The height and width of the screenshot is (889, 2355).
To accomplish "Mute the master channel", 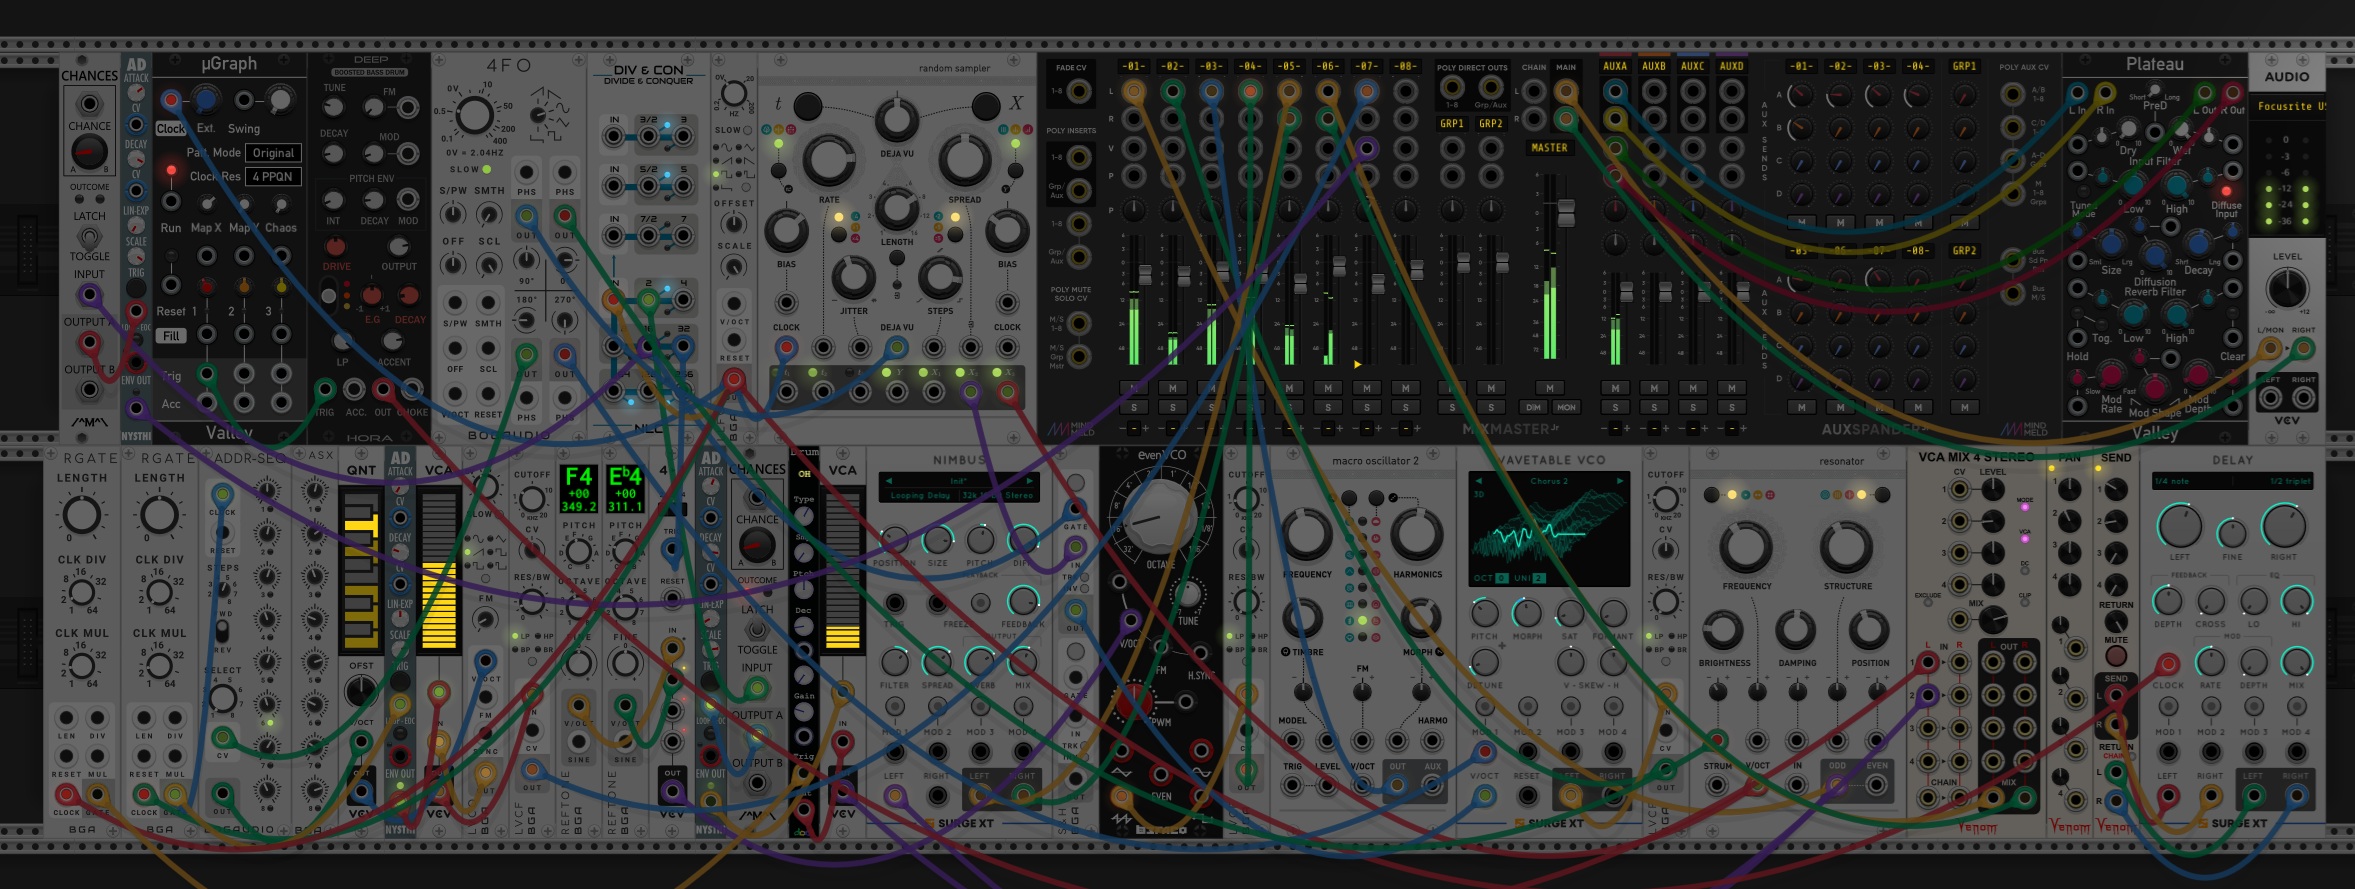I will point(1549,388).
